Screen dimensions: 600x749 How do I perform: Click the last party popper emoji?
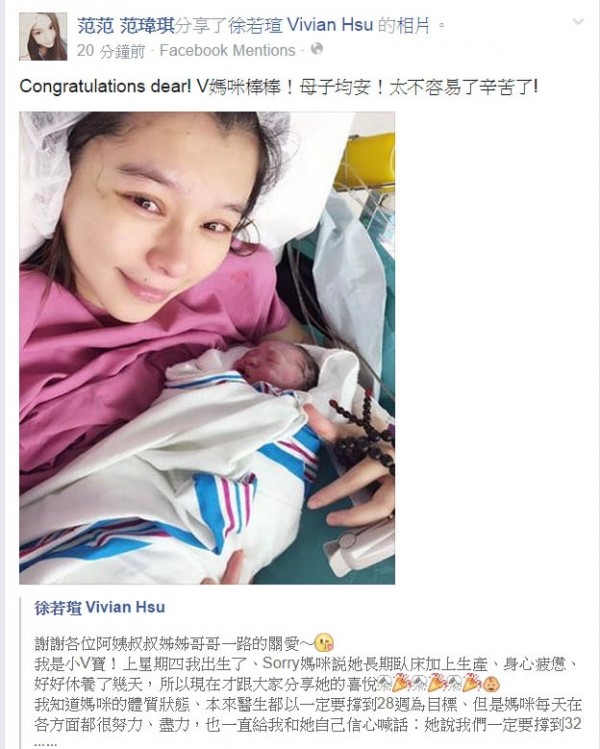472,683
